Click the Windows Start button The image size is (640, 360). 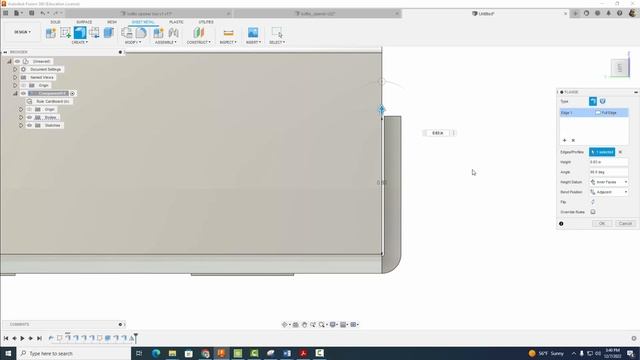point(8,353)
